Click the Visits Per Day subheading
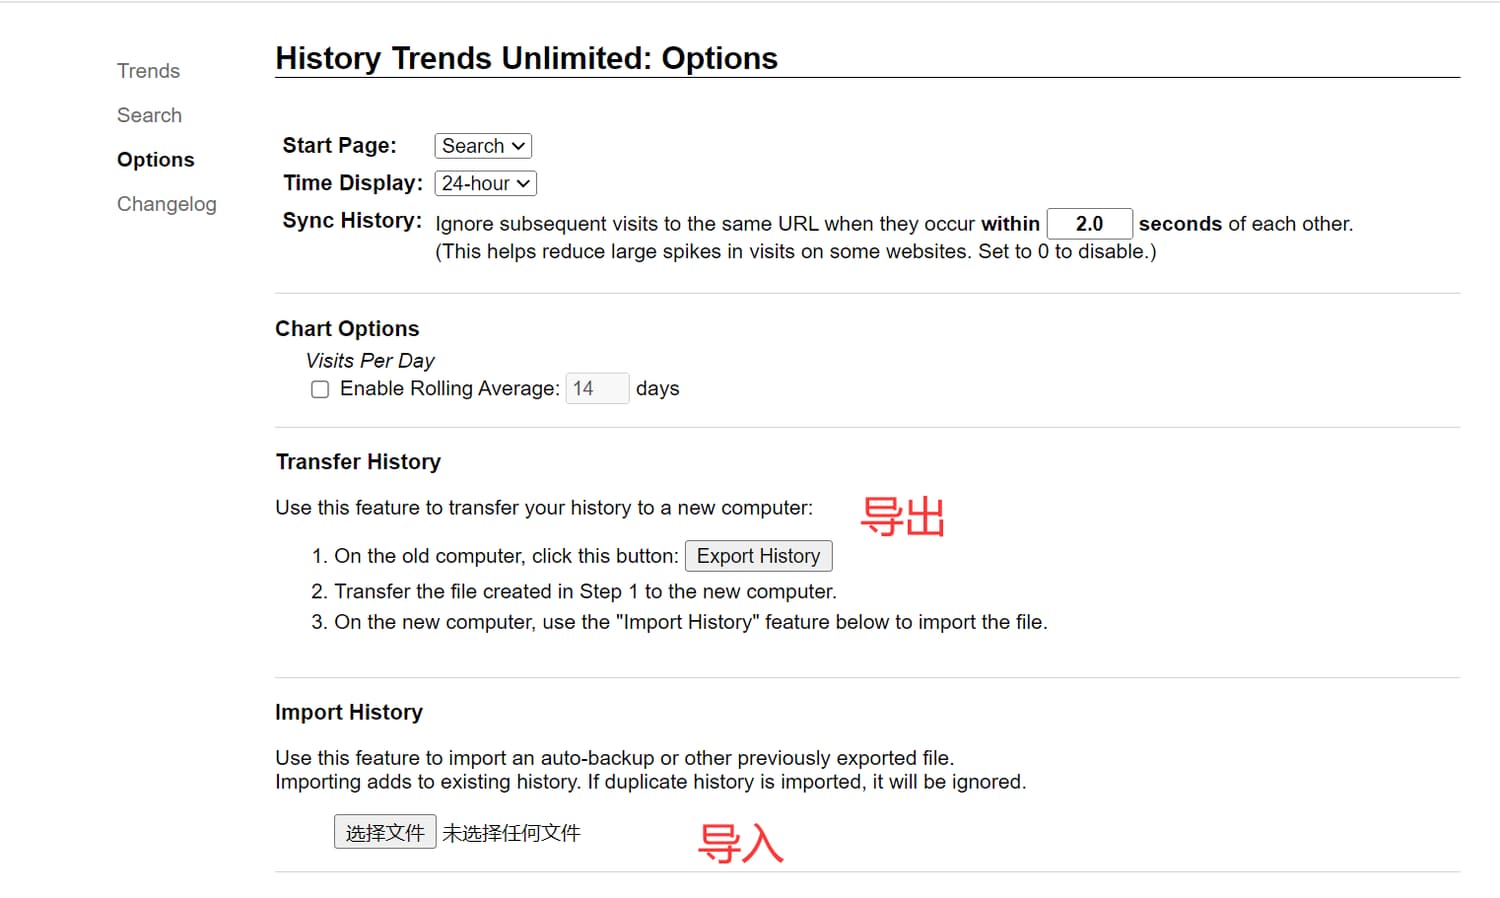 [x=370, y=360]
